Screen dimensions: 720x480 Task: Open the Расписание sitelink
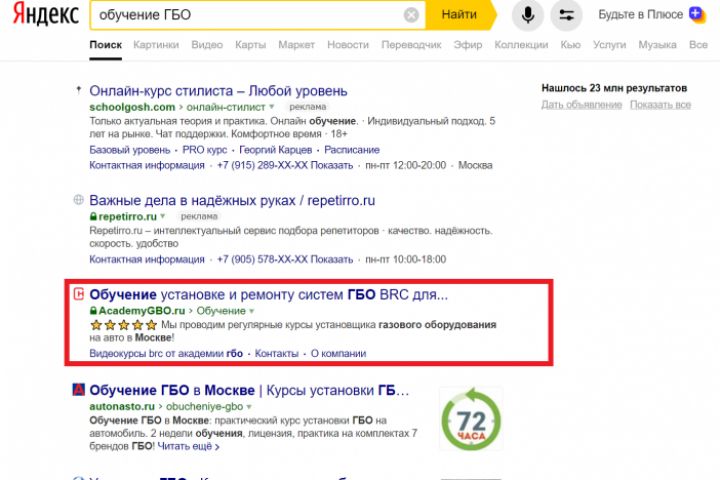tap(352, 150)
